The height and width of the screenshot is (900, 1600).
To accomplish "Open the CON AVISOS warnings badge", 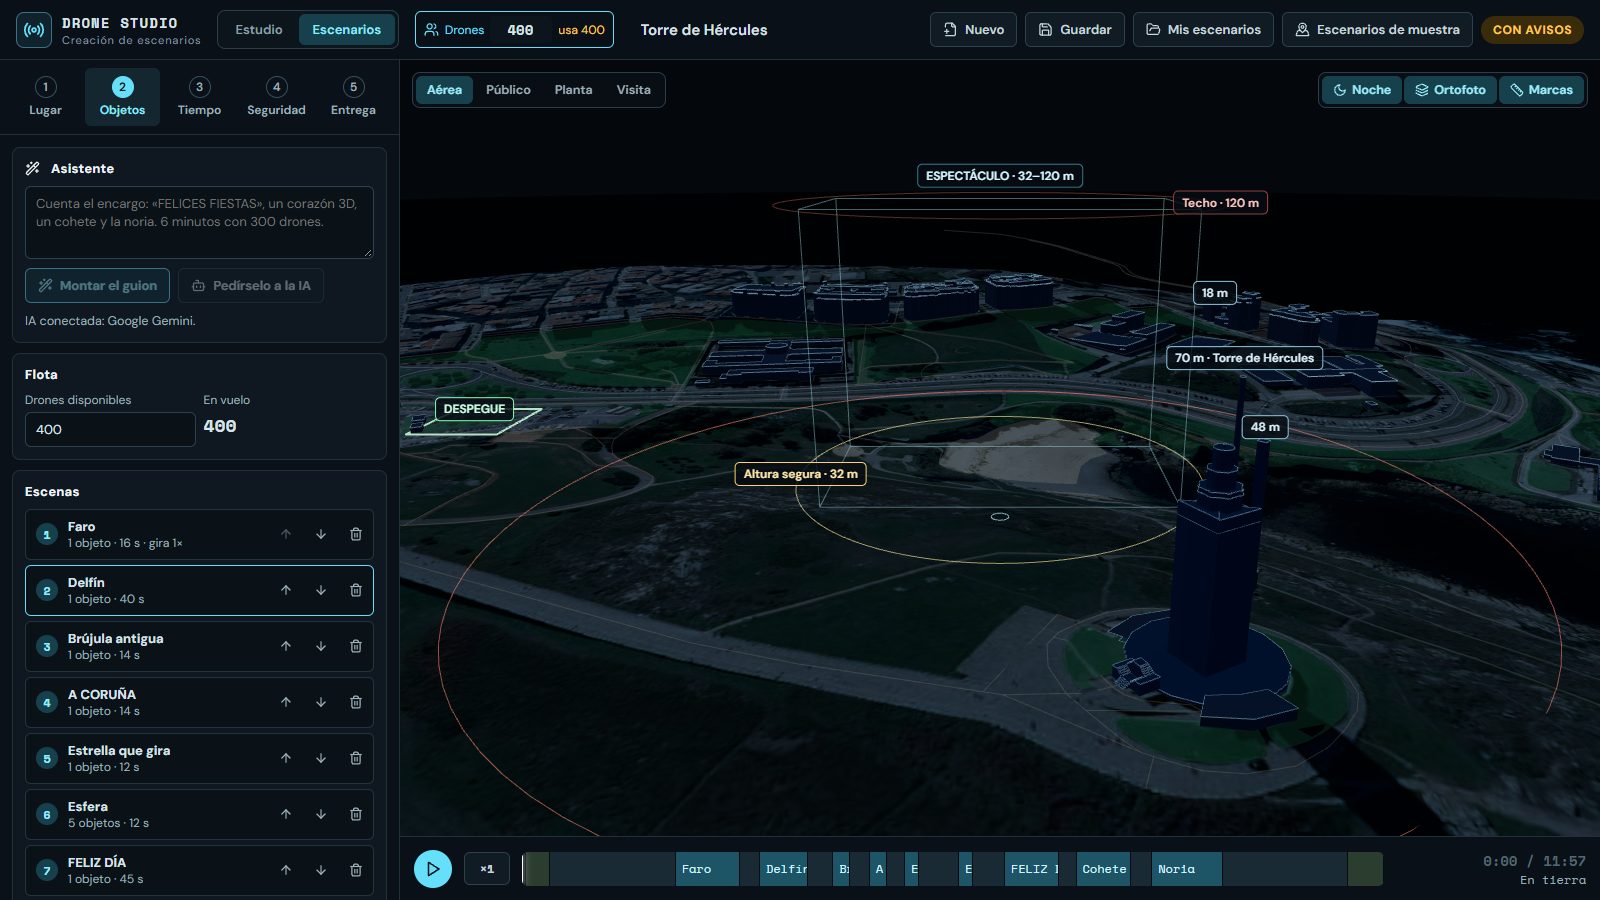I will coord(1532,30).
